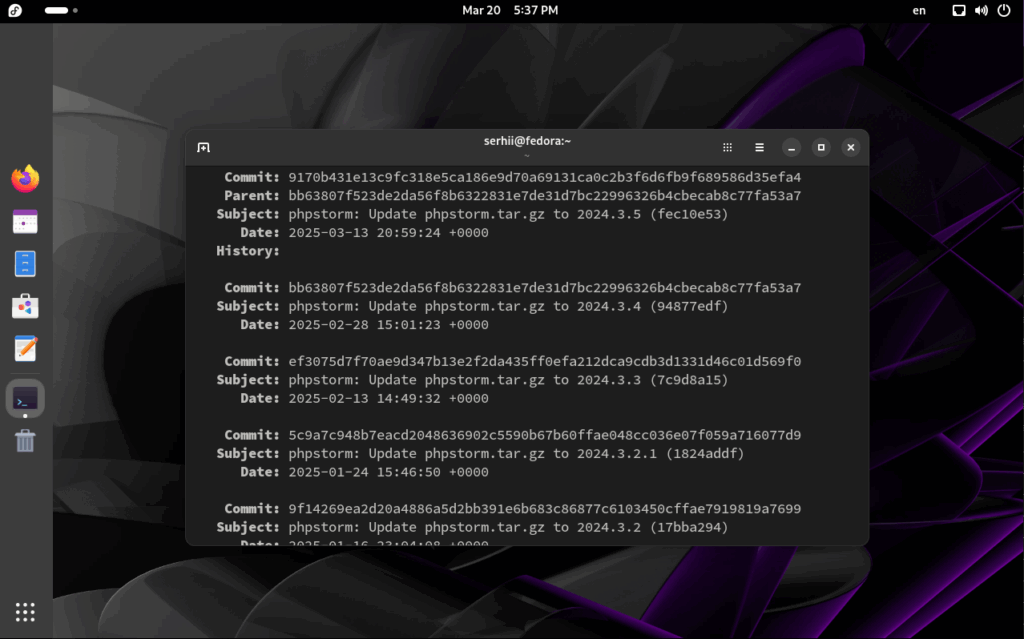Close the serhii@fedora terminal window
Image resolution: width=1024 pixels, height=639 pixels.
[x=850, y=148]
